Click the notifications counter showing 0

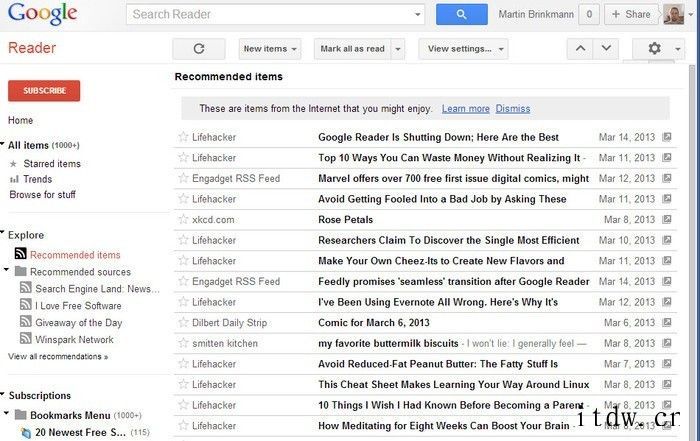(589, 14)
